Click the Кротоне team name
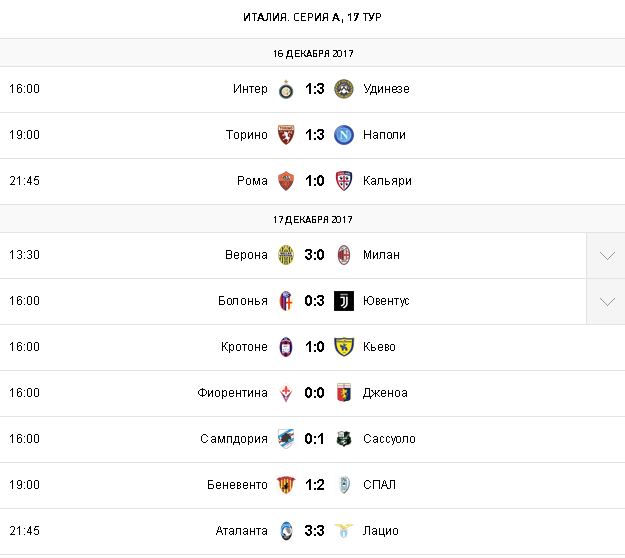Image resolution: width=625 pixels, height=558 pixels. coord(244,347)
